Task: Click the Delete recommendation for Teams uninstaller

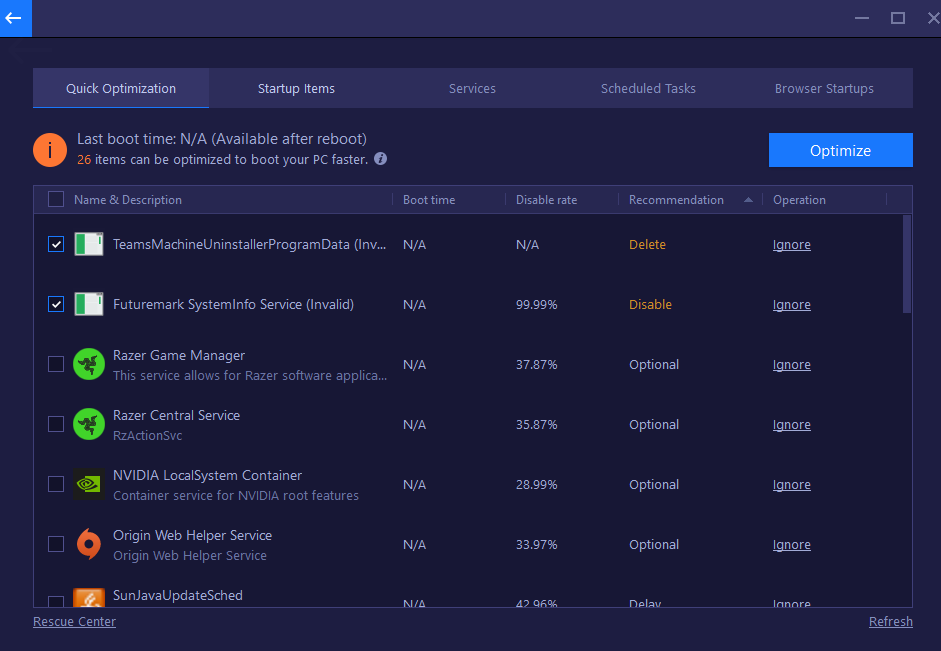Action: 647,244
